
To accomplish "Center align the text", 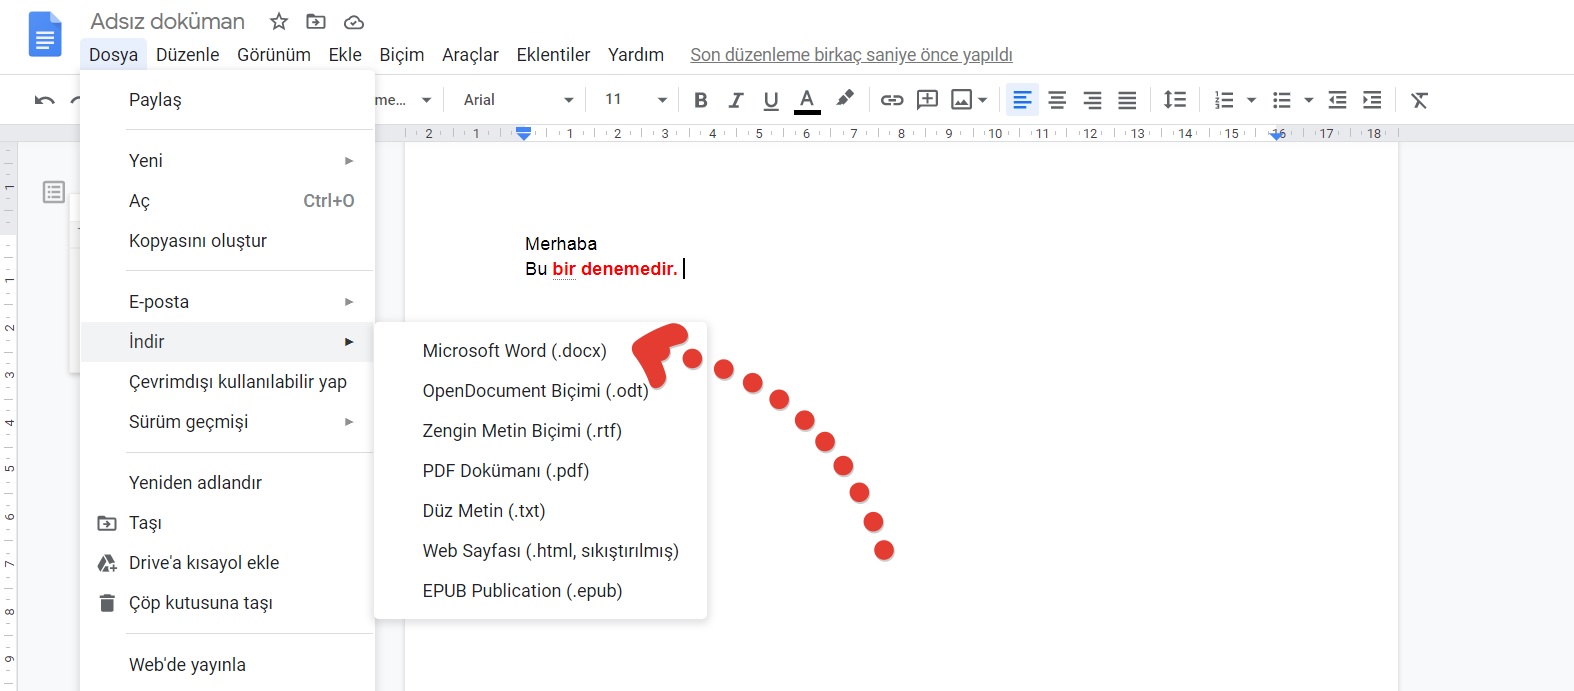I will (1057, 100).
